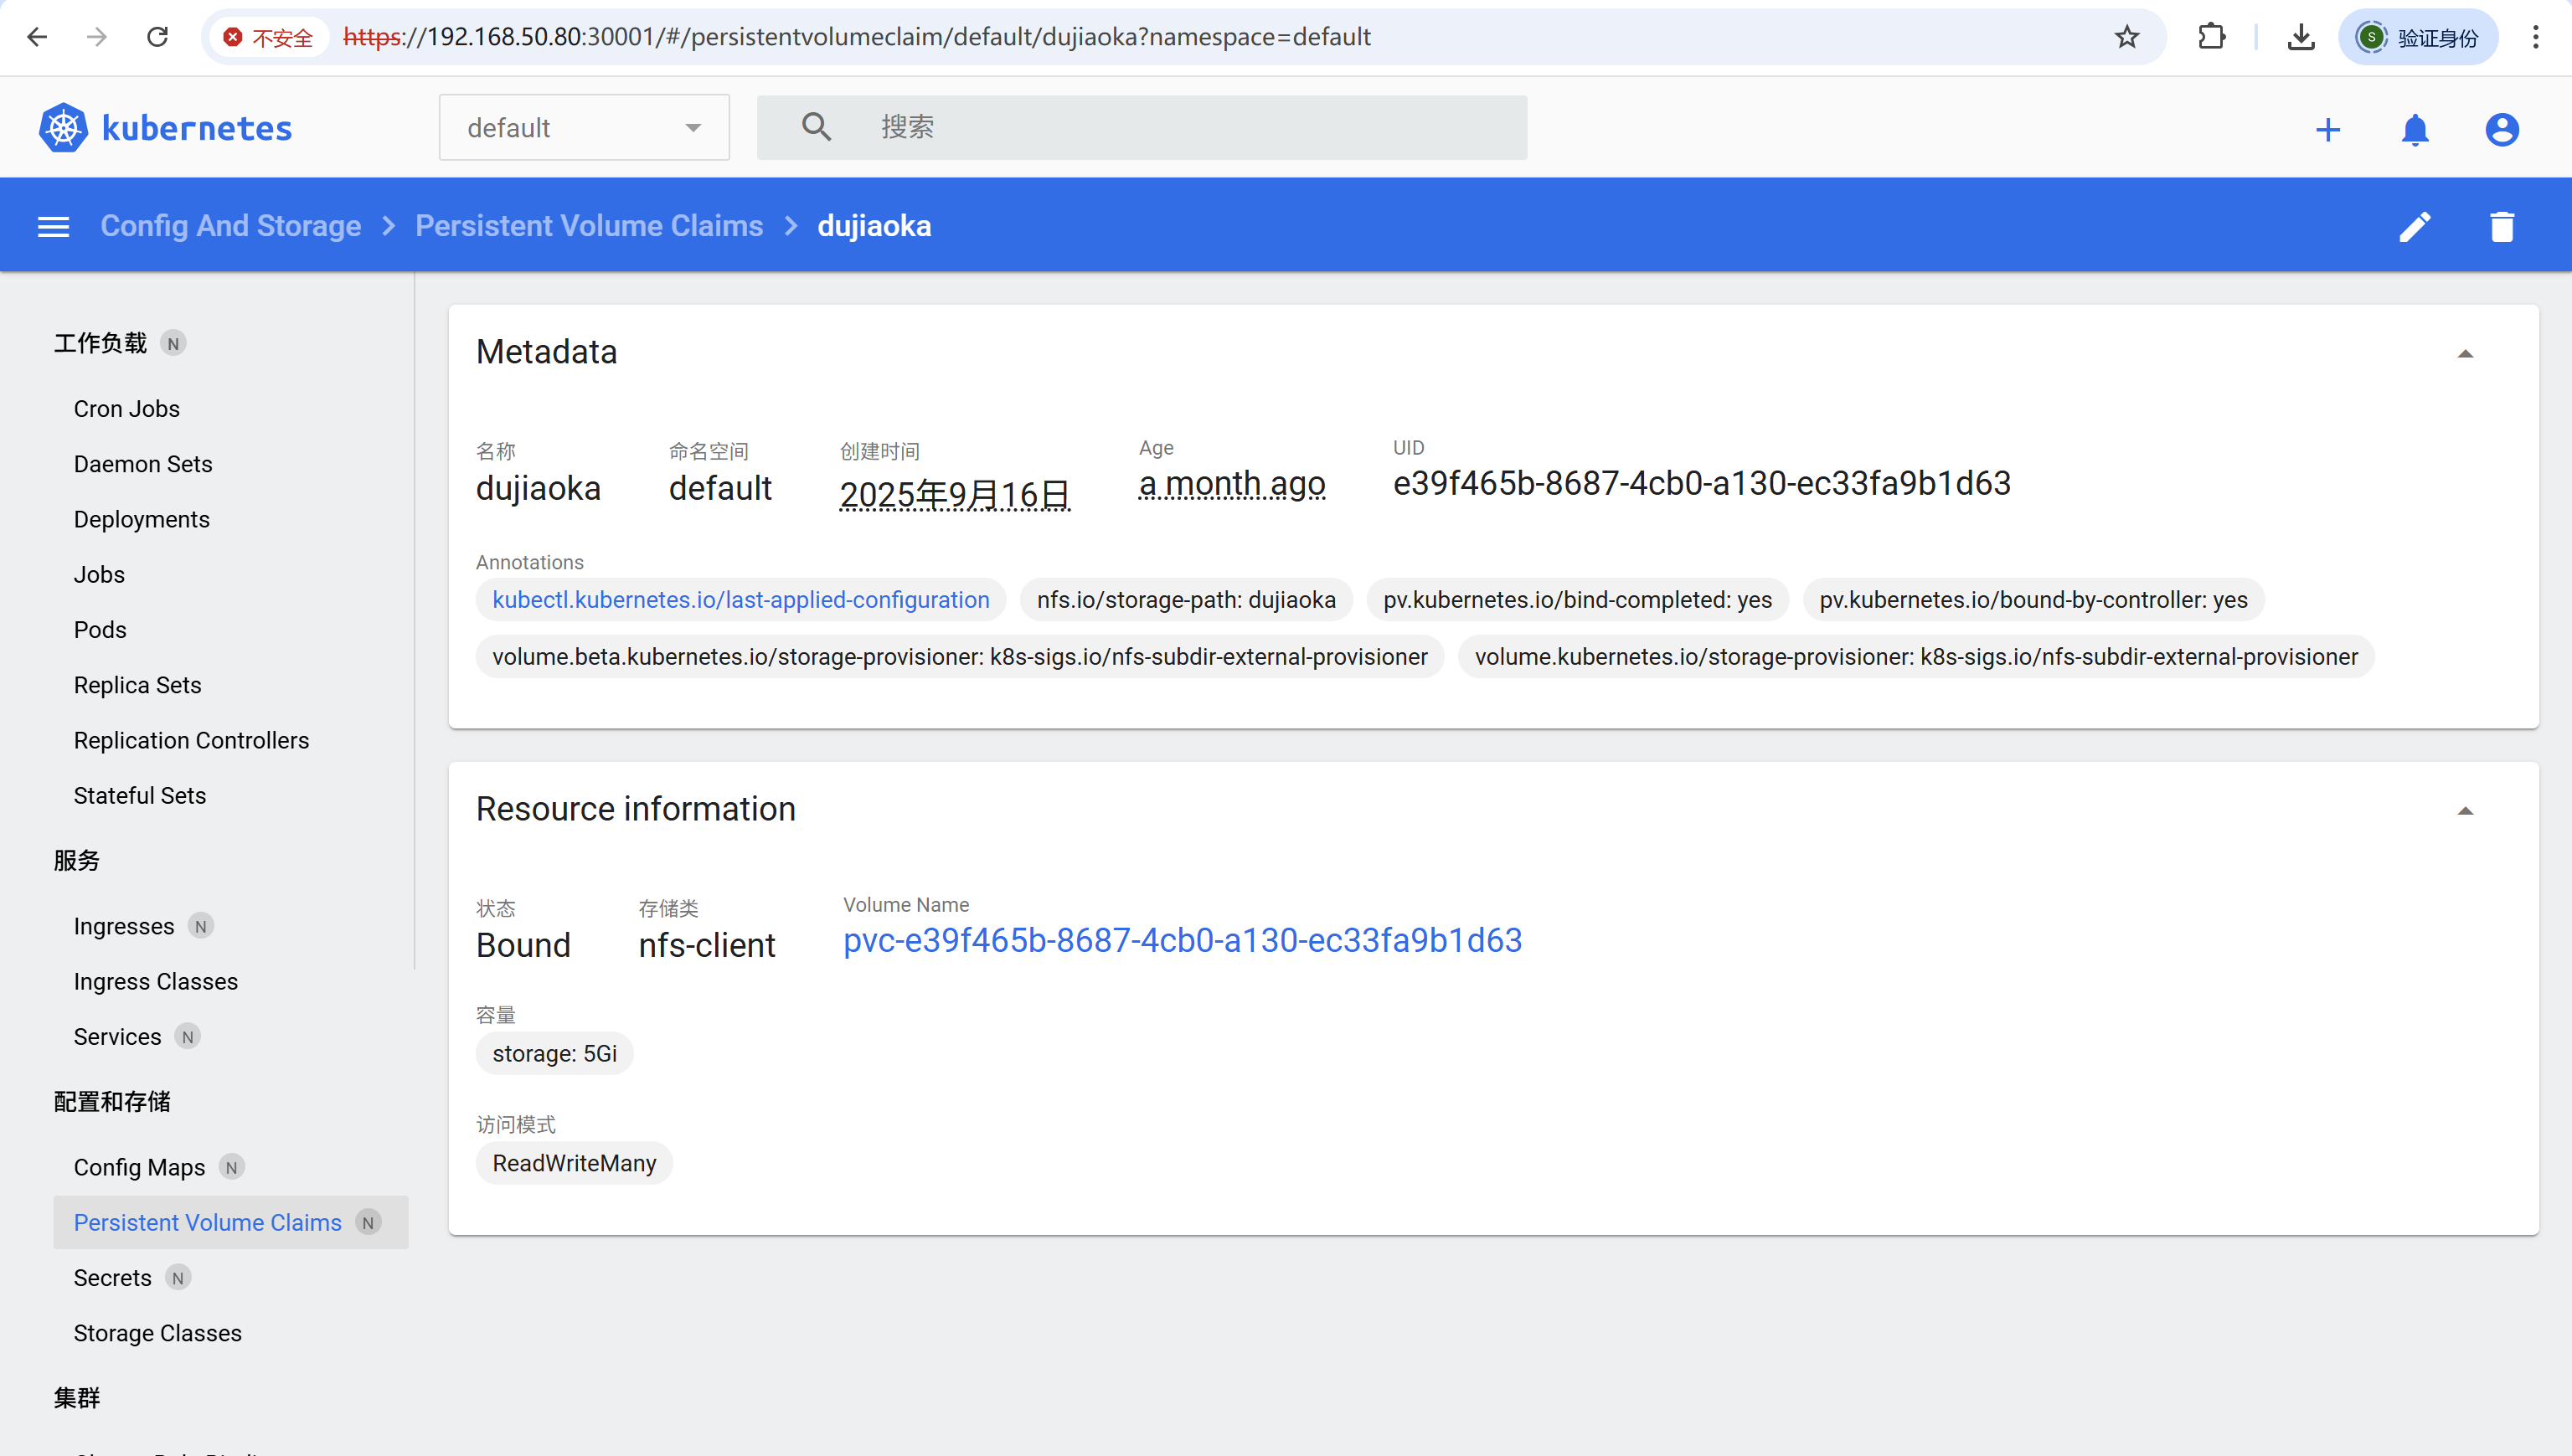The height and width of the screenshot is (1456, 2572).
Task: Select Storage Classes in sidebar
Action: tap(158, 1333)
